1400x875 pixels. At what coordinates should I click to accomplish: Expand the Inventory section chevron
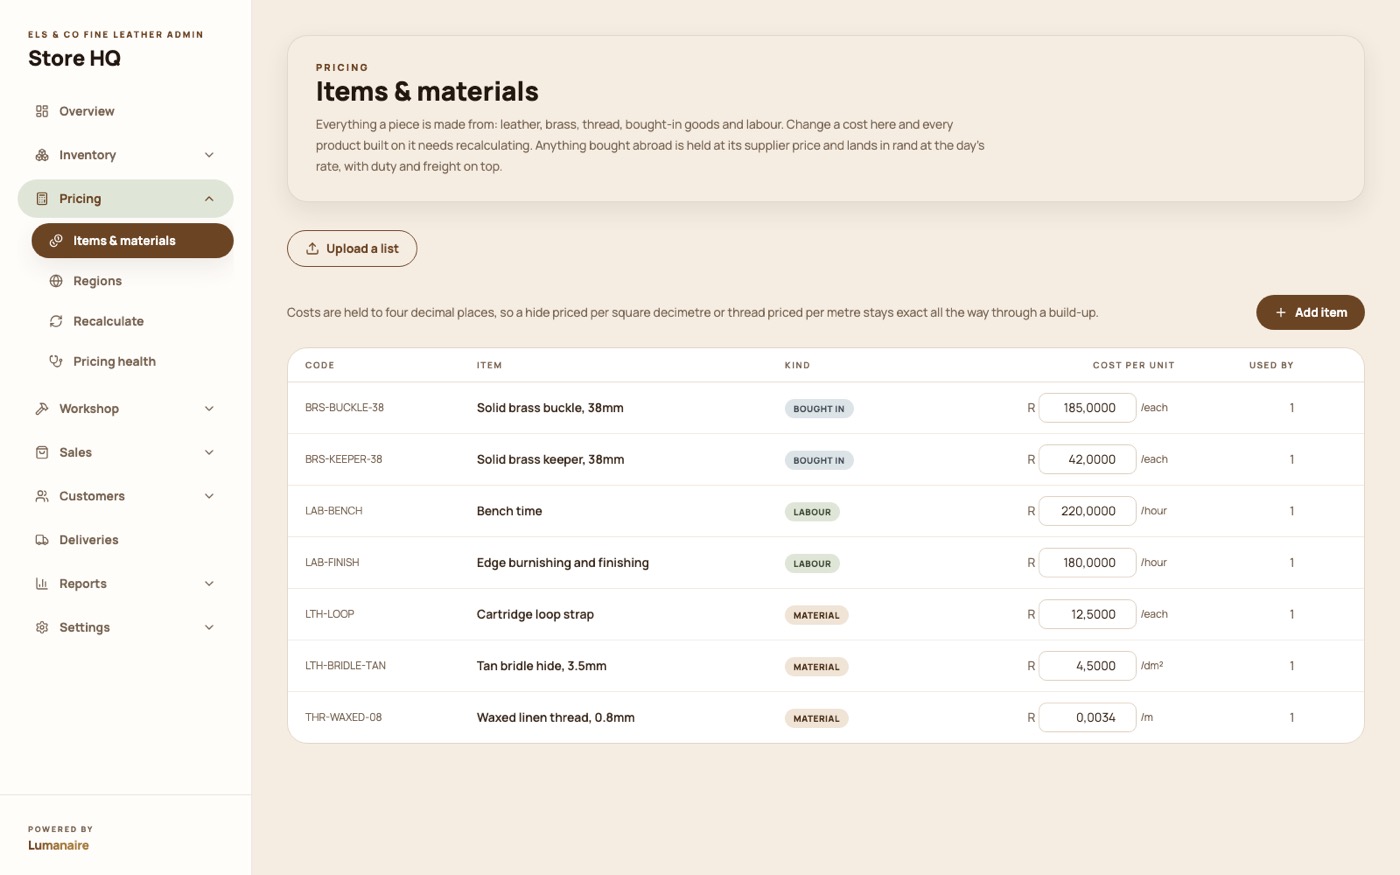[x=209, y=155]
